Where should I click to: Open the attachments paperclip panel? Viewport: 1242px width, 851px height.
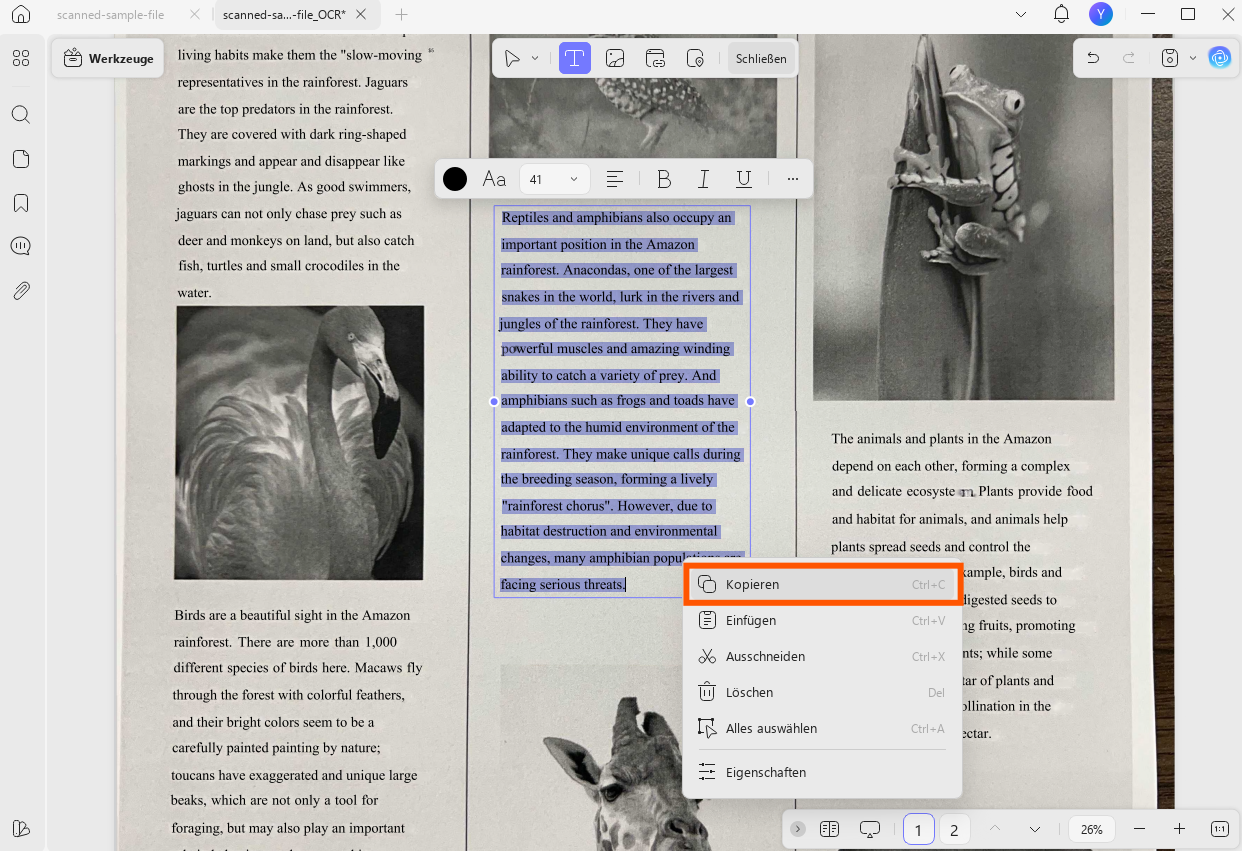point(21,291)
